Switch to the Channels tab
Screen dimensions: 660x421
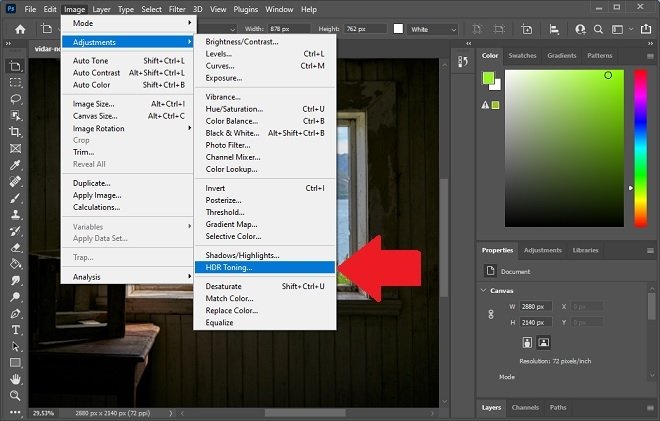525,408
